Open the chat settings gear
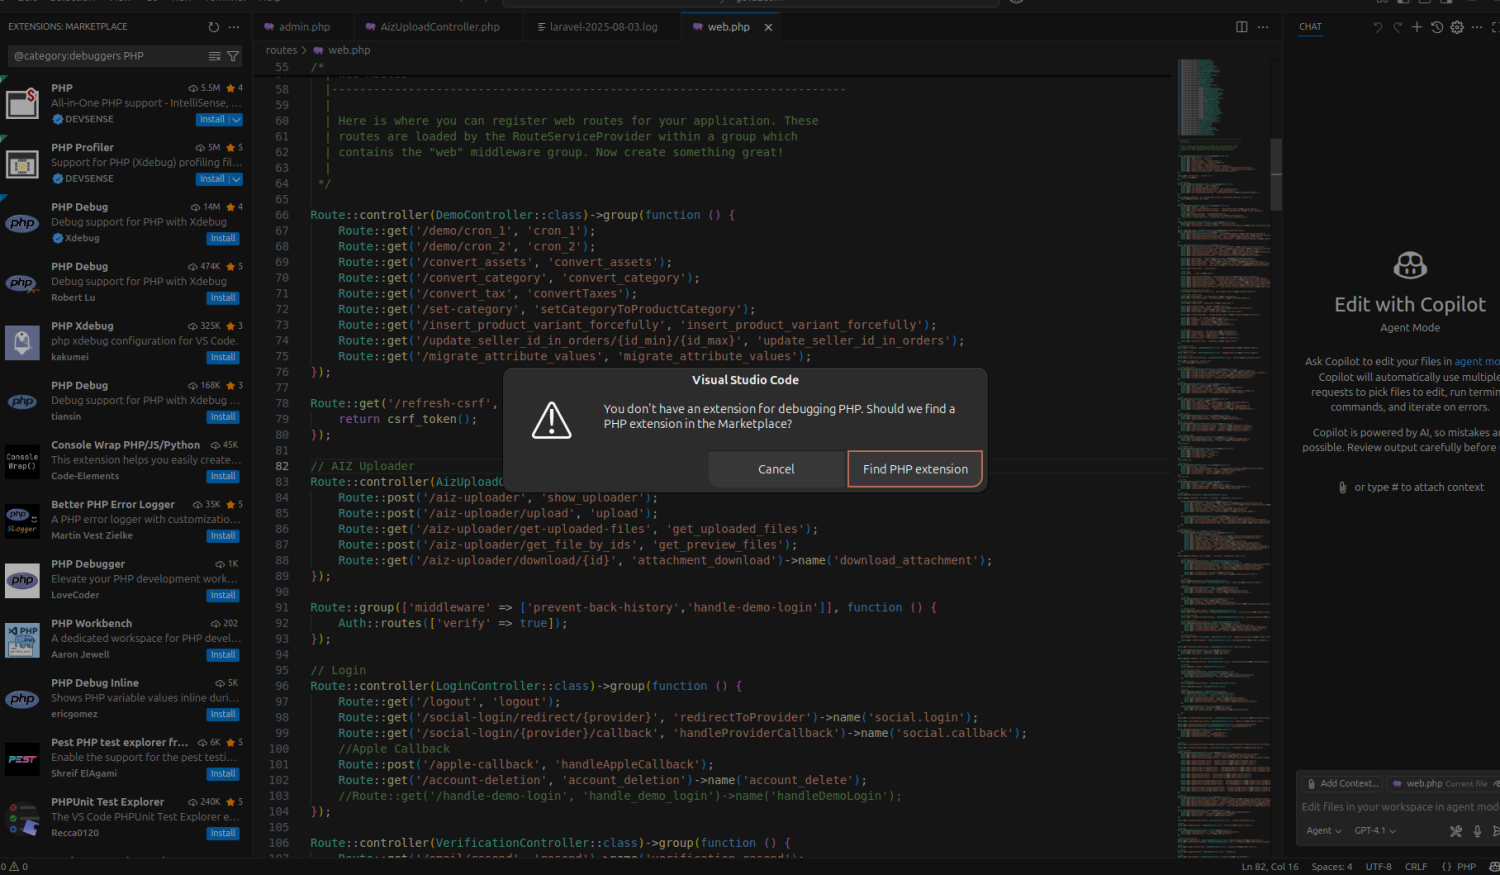Image resolution: width=1500 pixels, height=875 pixels. 1457,27
